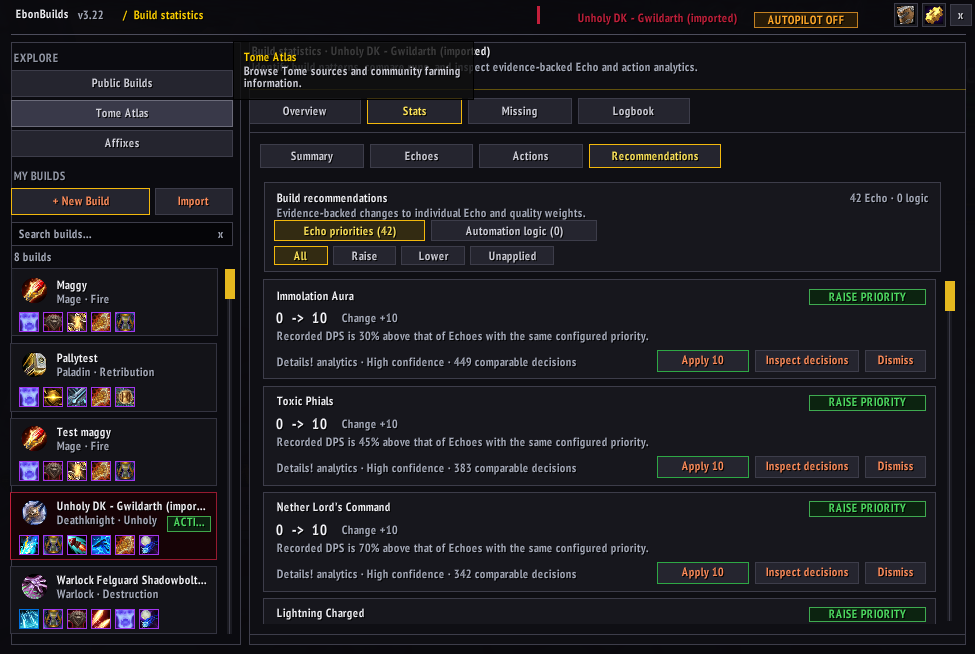Open the Affixes page
The image size is (975, 654).
click(x=122, y=143)
